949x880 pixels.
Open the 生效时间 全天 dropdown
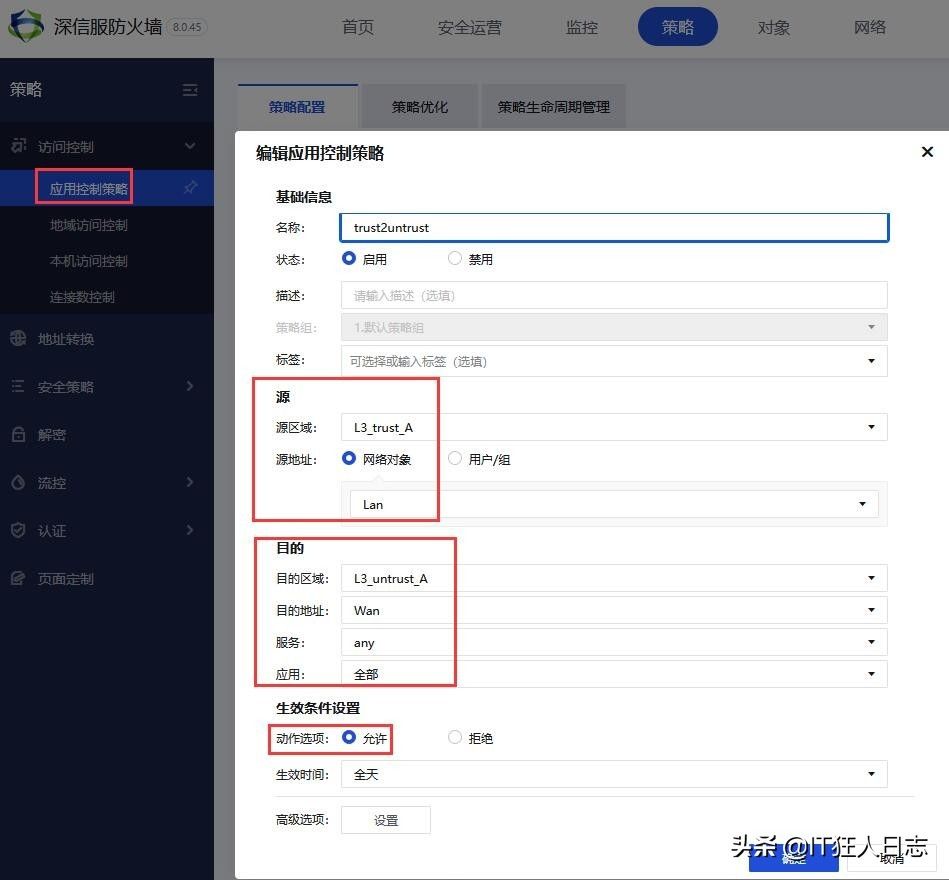614,774
